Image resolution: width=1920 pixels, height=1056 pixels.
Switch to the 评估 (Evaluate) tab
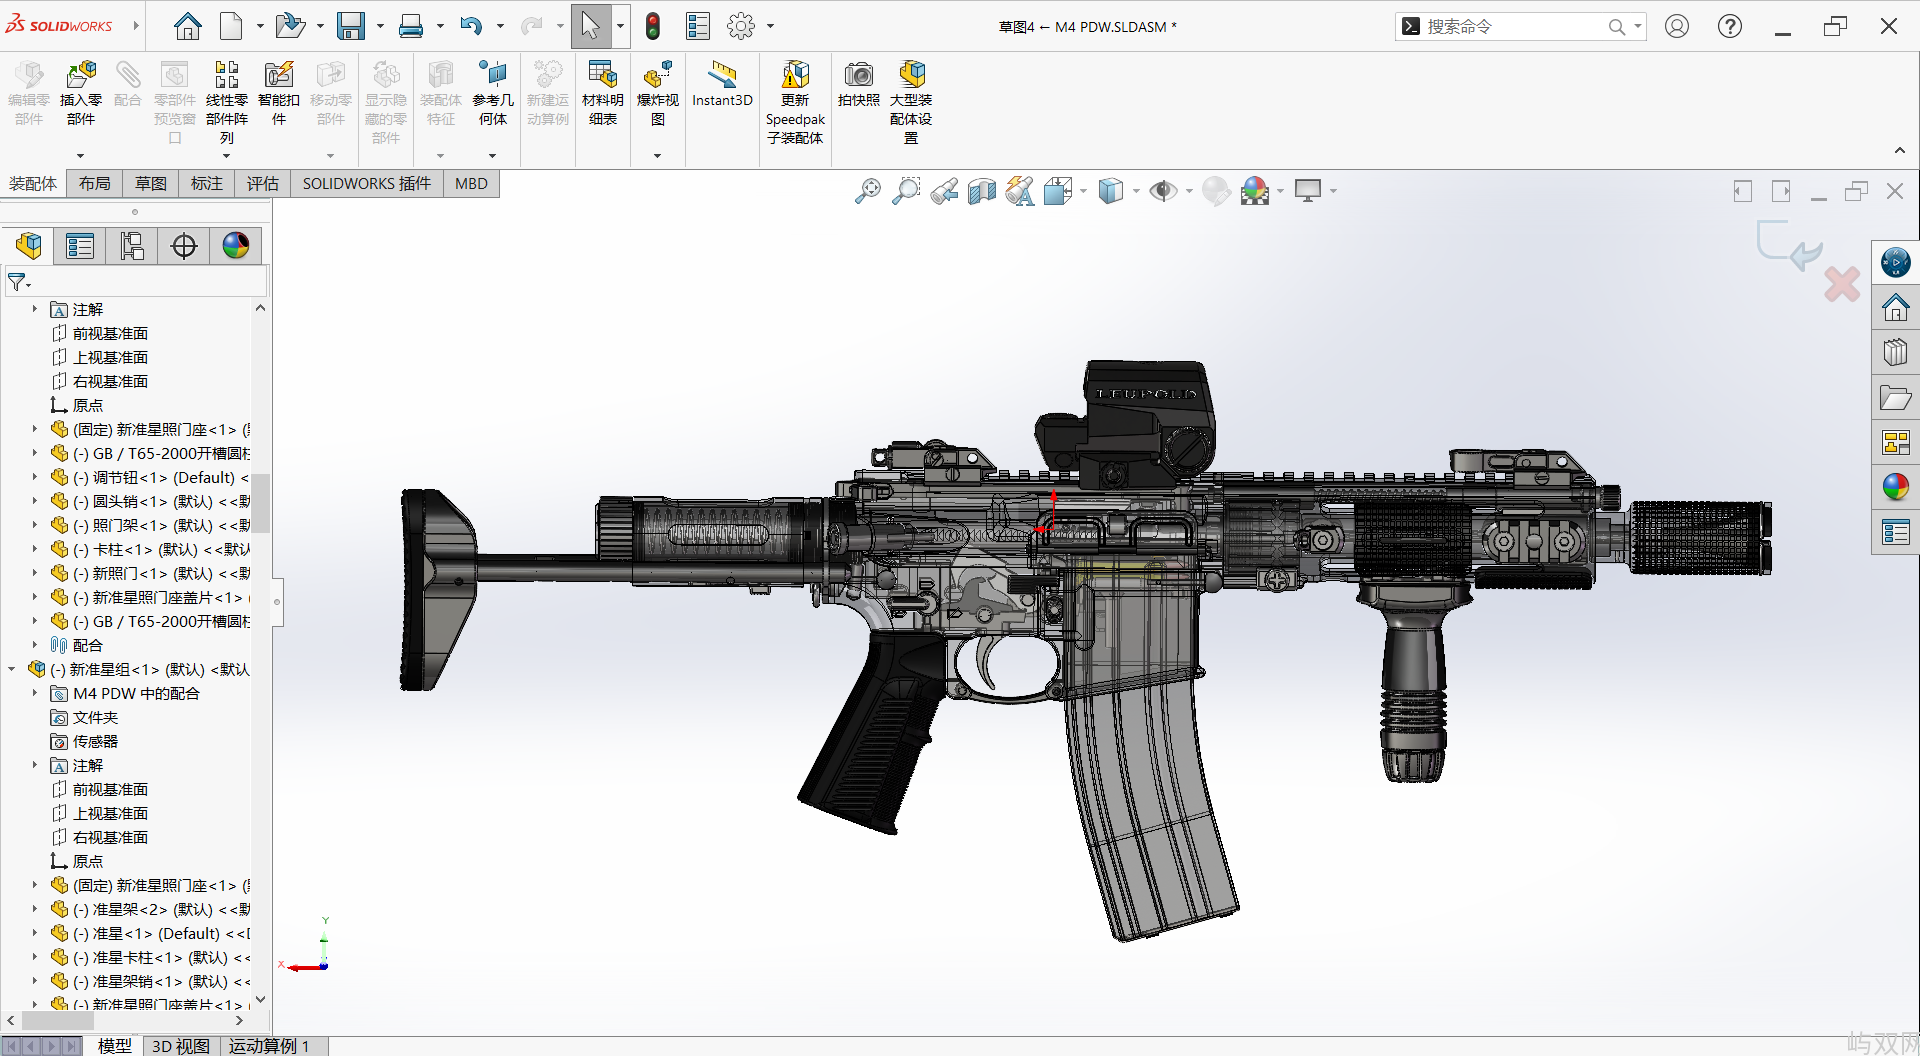click(x=262, y=184)
